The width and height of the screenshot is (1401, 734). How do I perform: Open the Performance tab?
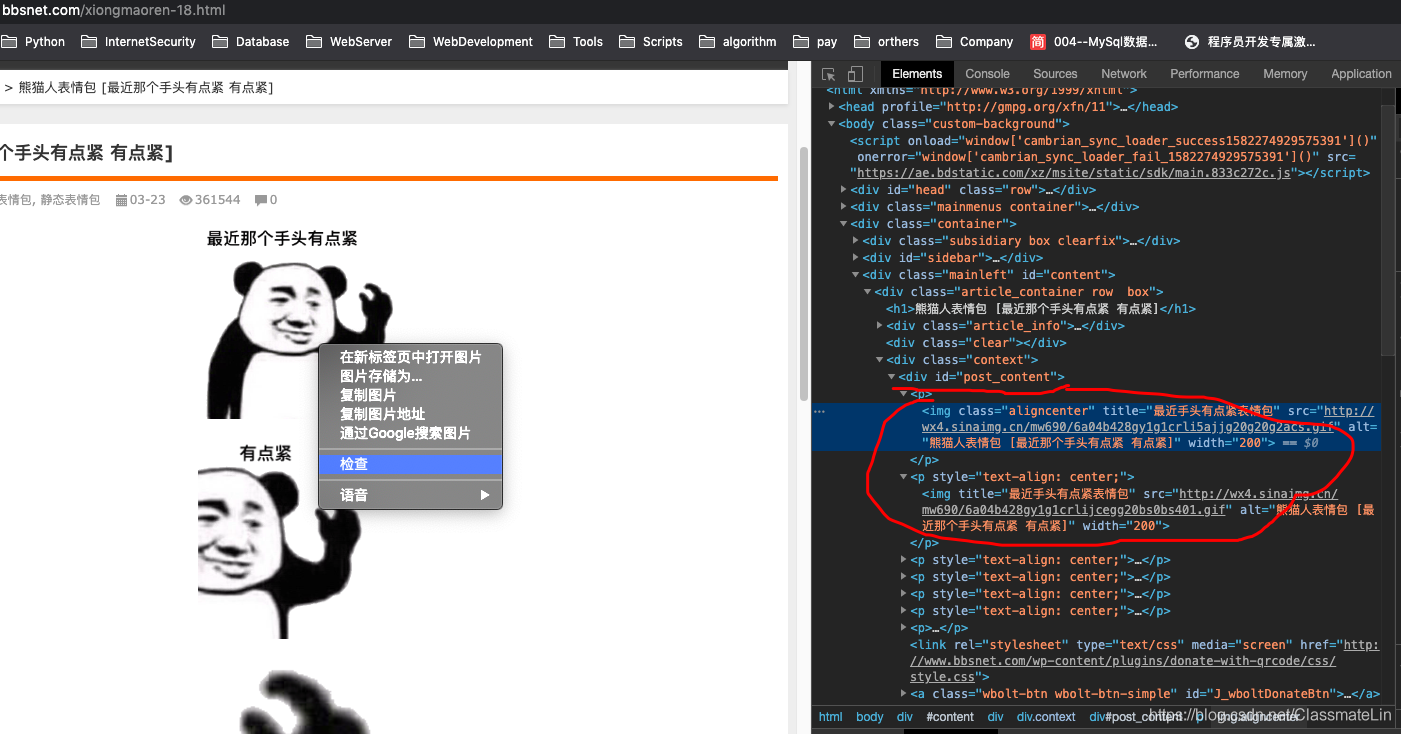pos(1205,74)
